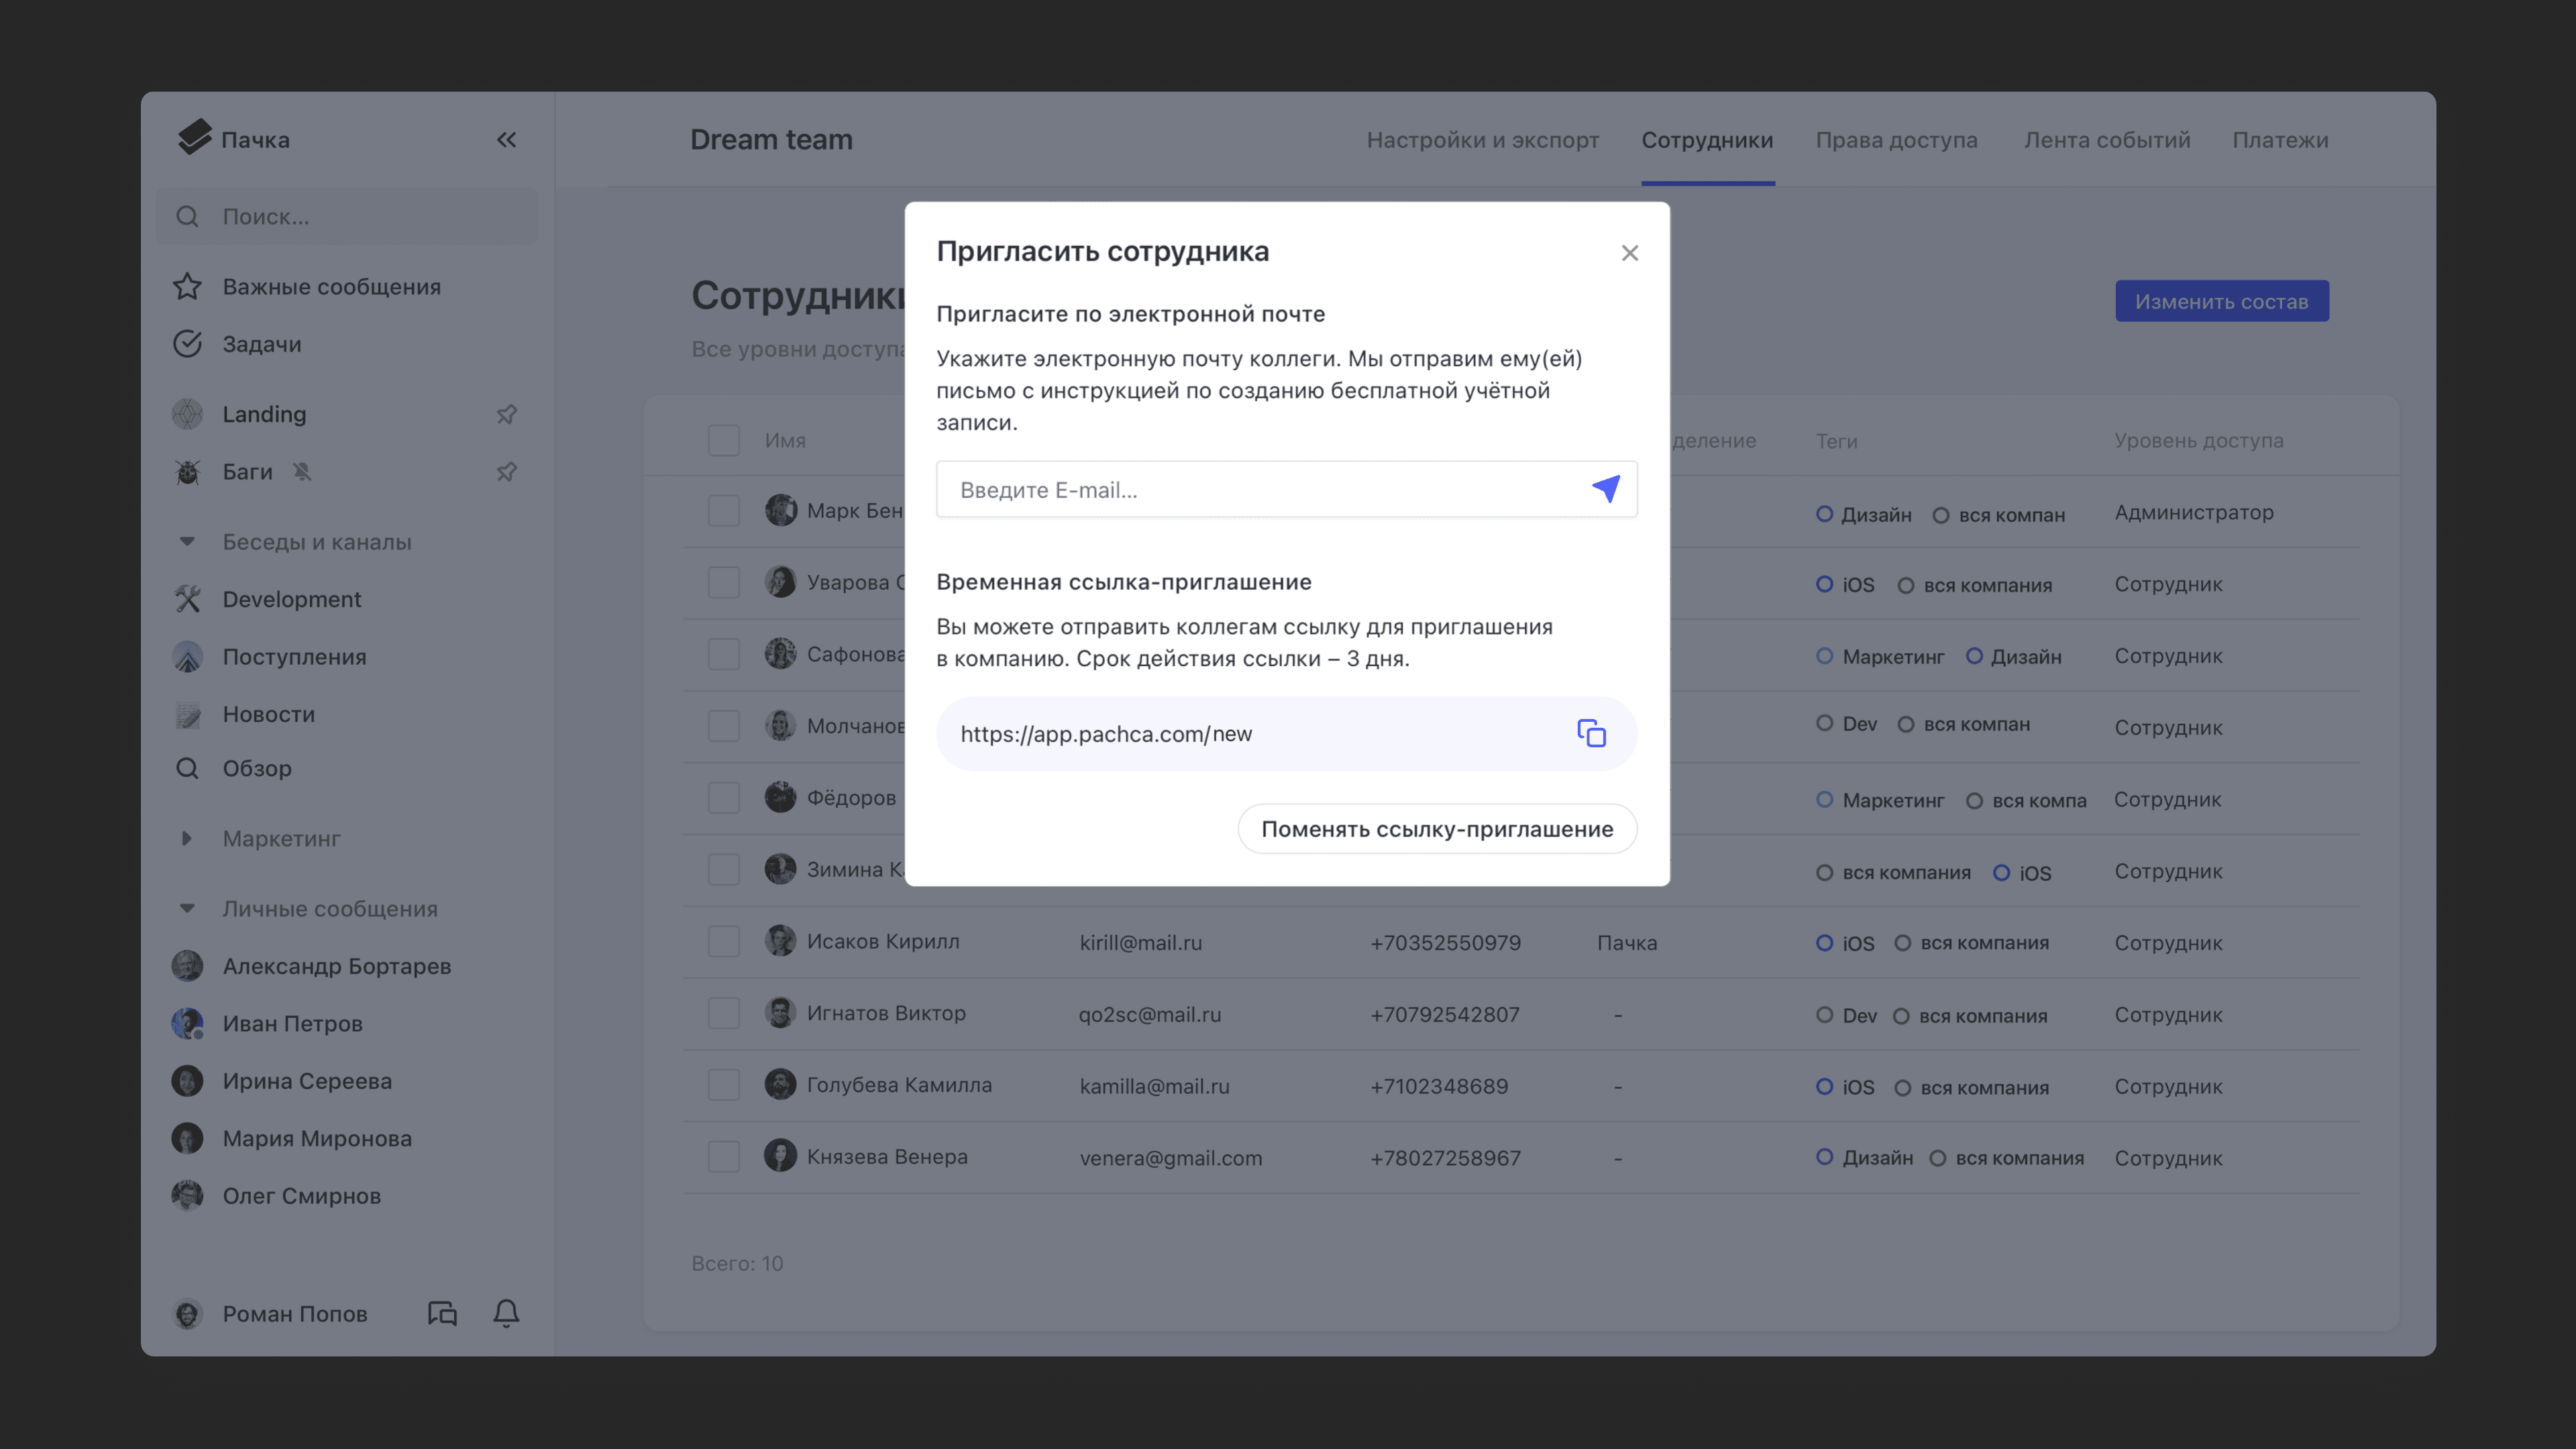
Task: Switch to the Сотрудники tab
Action: 1707,140
